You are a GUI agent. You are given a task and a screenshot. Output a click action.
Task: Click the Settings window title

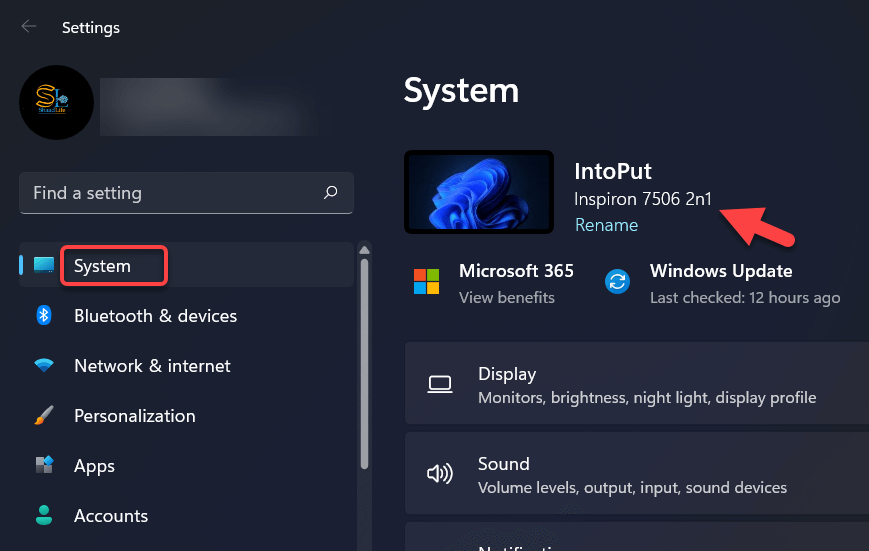tap(91, 28)
